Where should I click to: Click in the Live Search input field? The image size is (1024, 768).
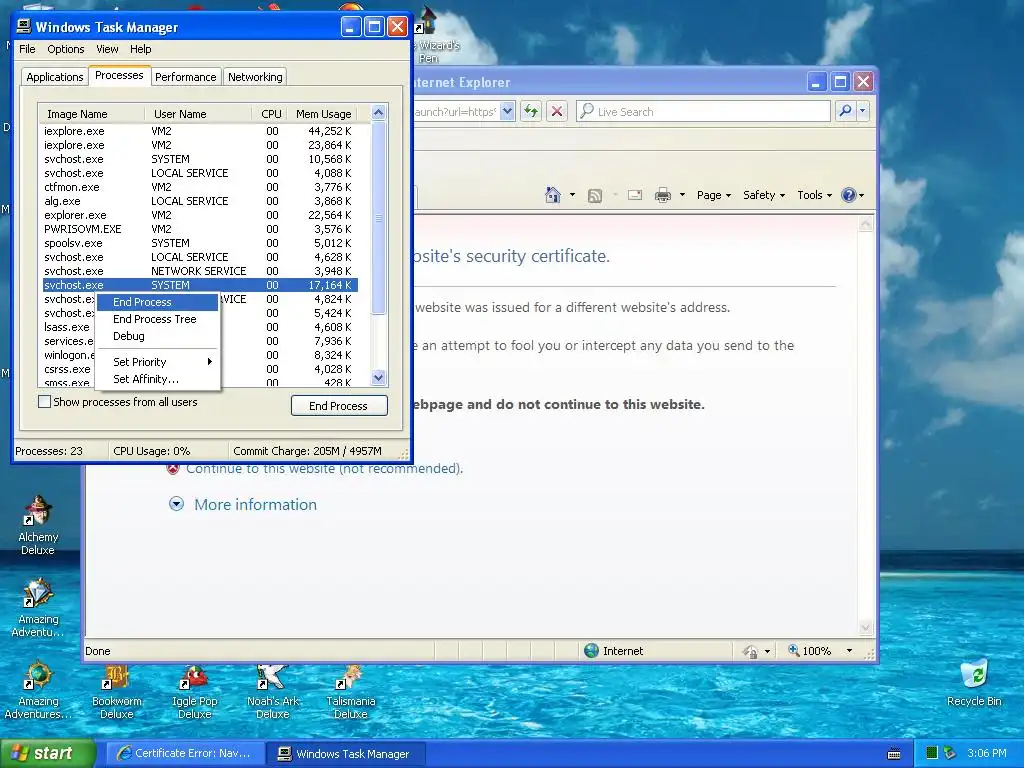coord(704,111)
